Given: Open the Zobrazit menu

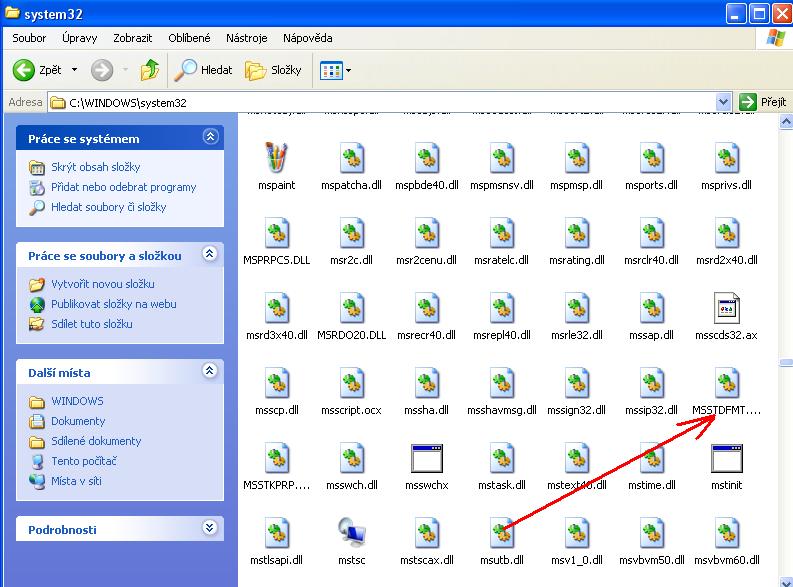Looking at the screenshot, I should point(133,38).
